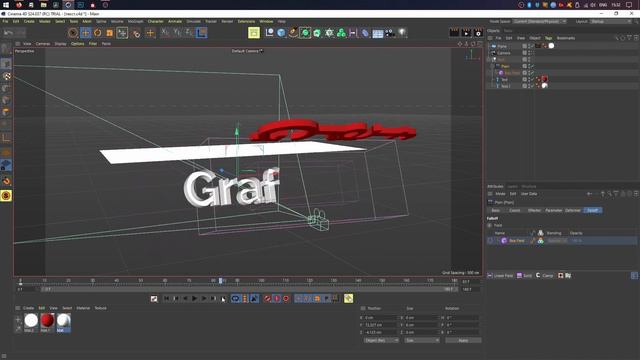Click the timeline playhead marker

point(220,281)
